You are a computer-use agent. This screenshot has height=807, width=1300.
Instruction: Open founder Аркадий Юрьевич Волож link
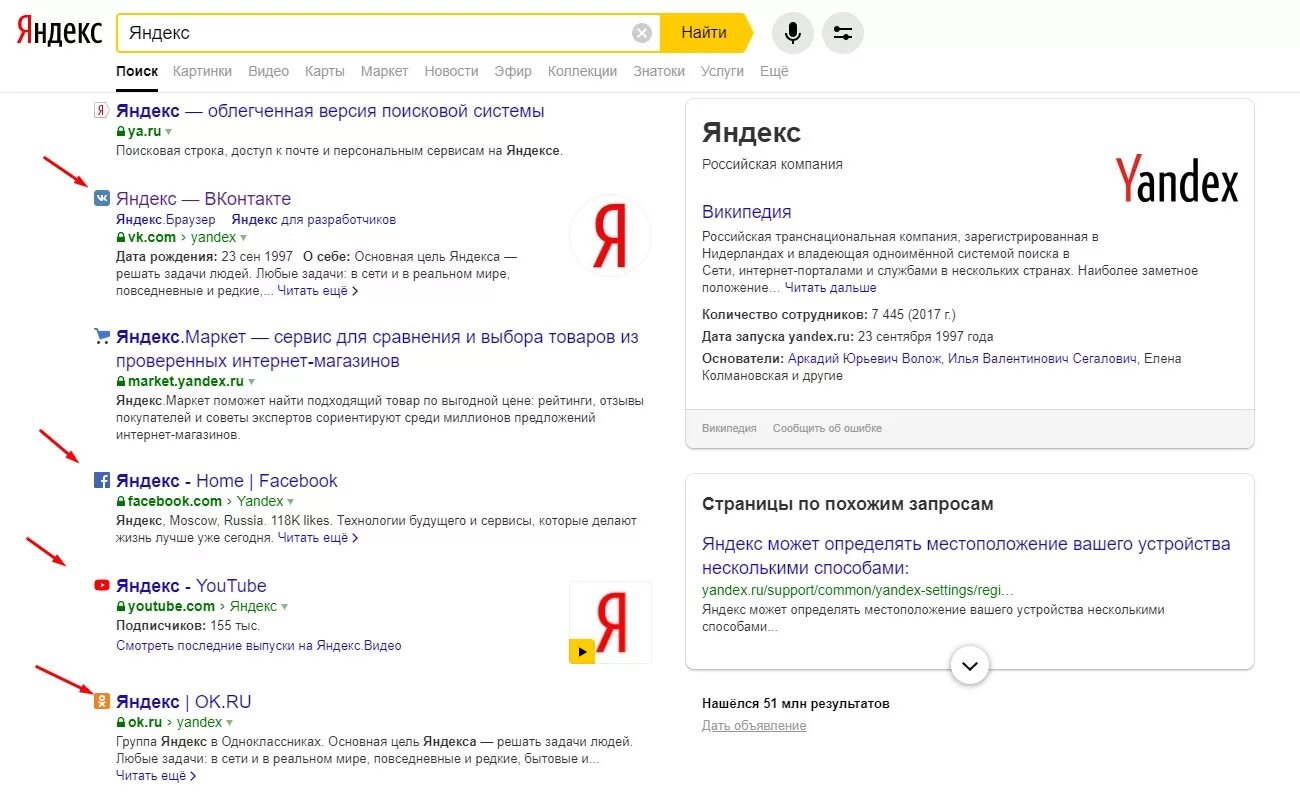pyautogui.click(x=864, y=358)
